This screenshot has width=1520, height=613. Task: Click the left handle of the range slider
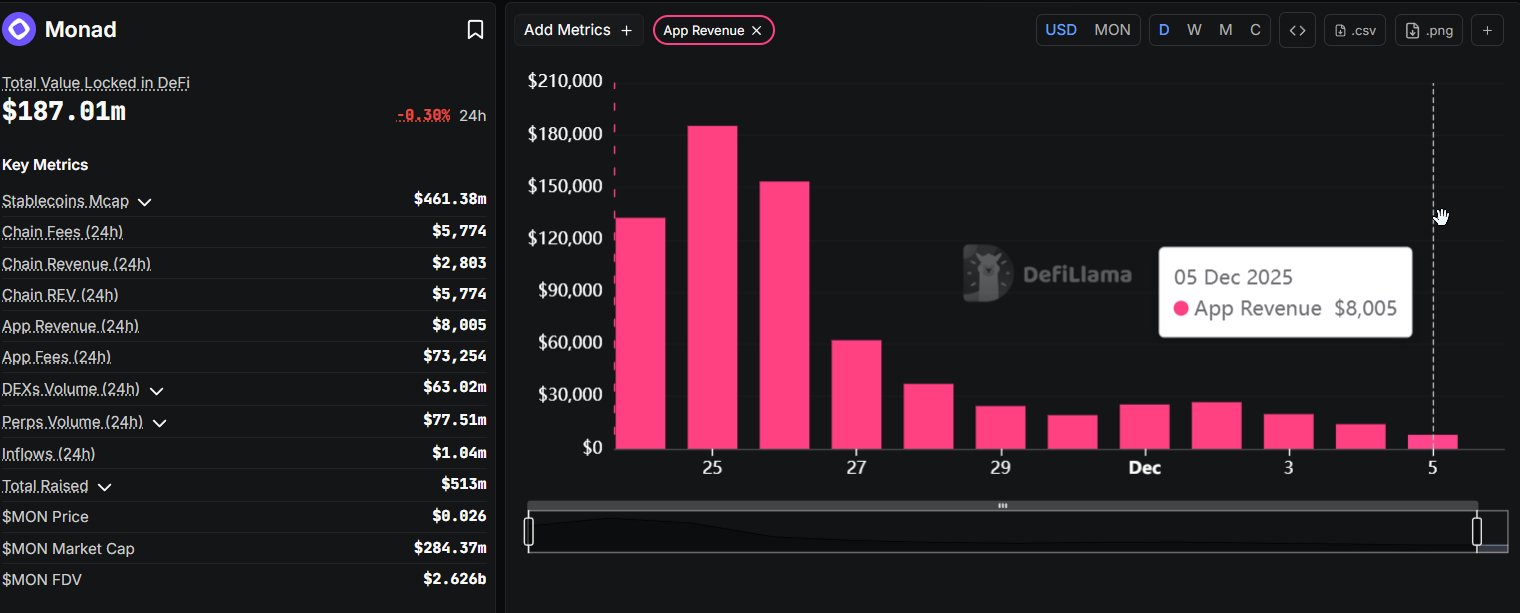pyautogui.click(x=529, y=531)
